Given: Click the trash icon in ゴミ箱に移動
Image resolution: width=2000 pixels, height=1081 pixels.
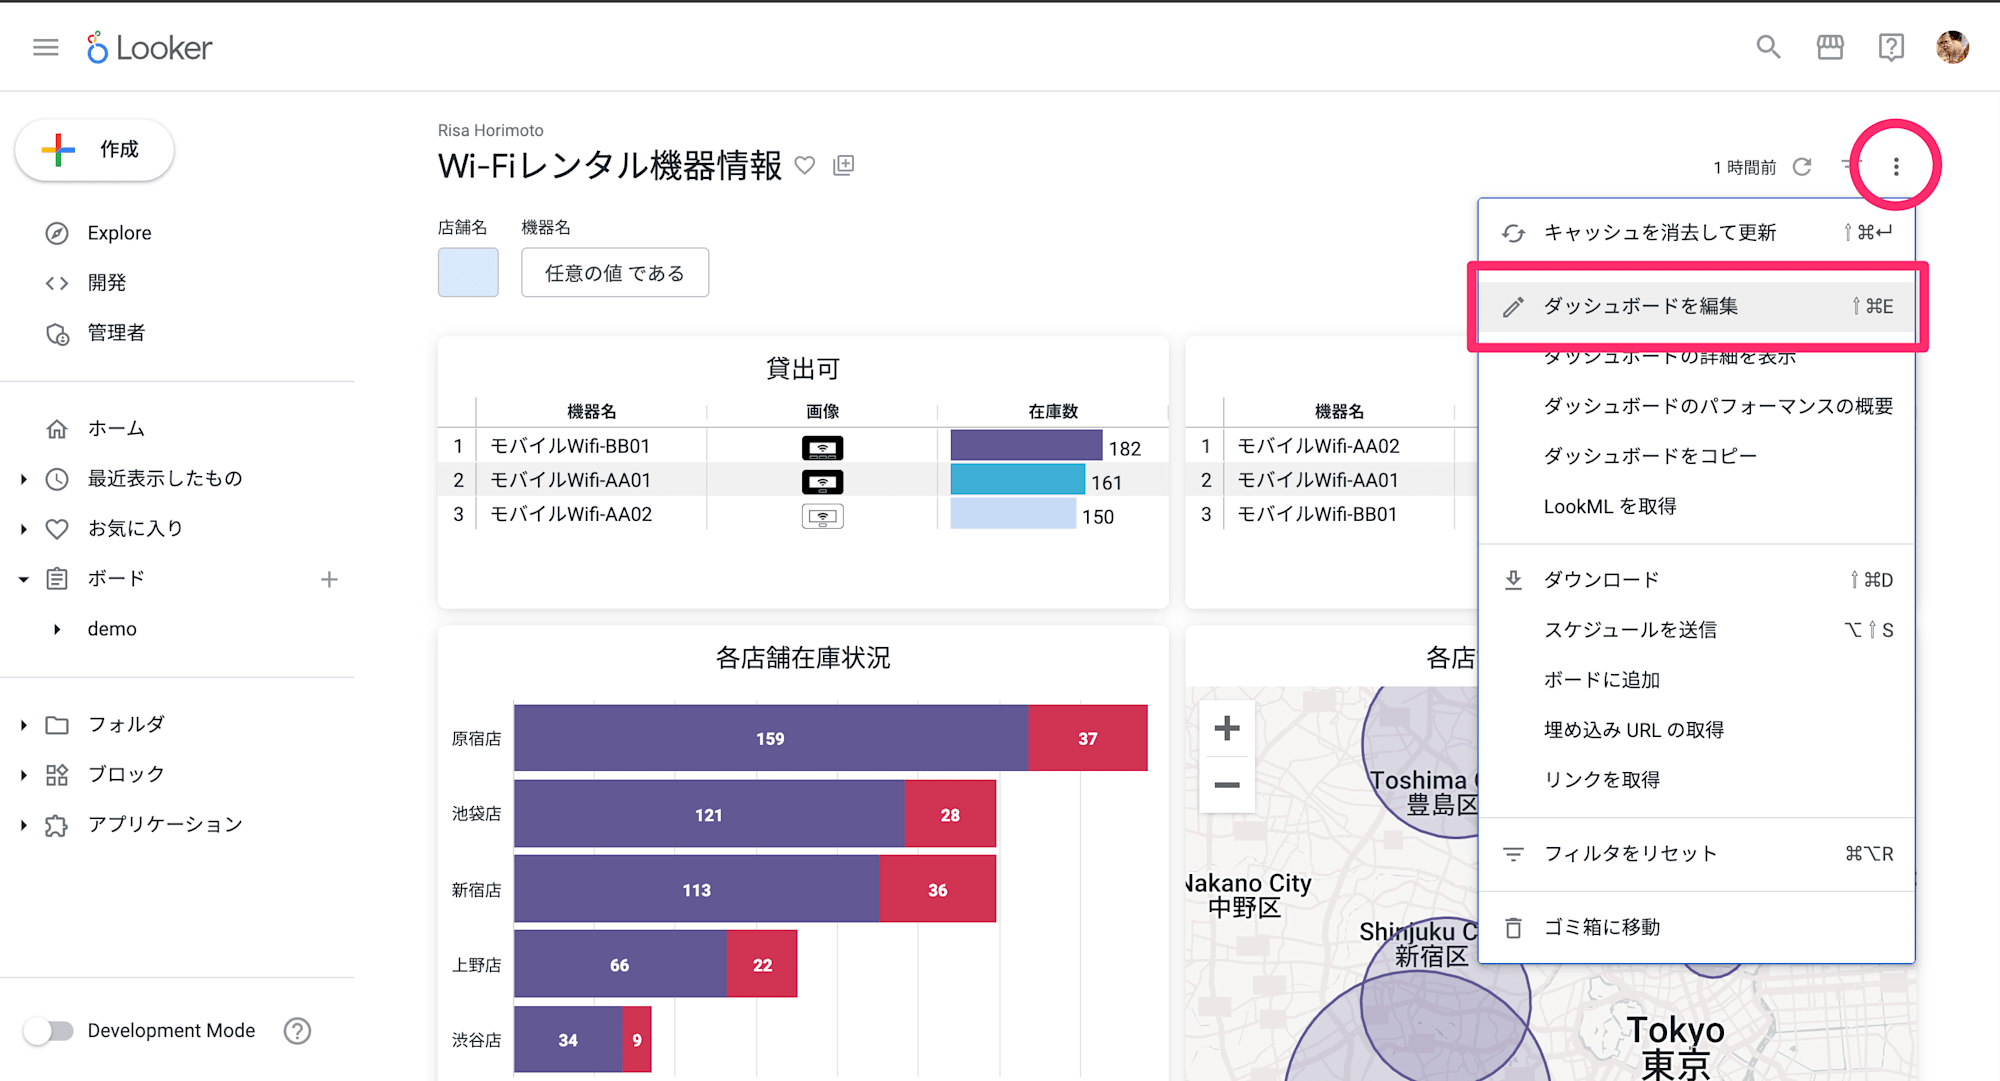Looking at the screenshot, I should click(x=1513, y=928).
